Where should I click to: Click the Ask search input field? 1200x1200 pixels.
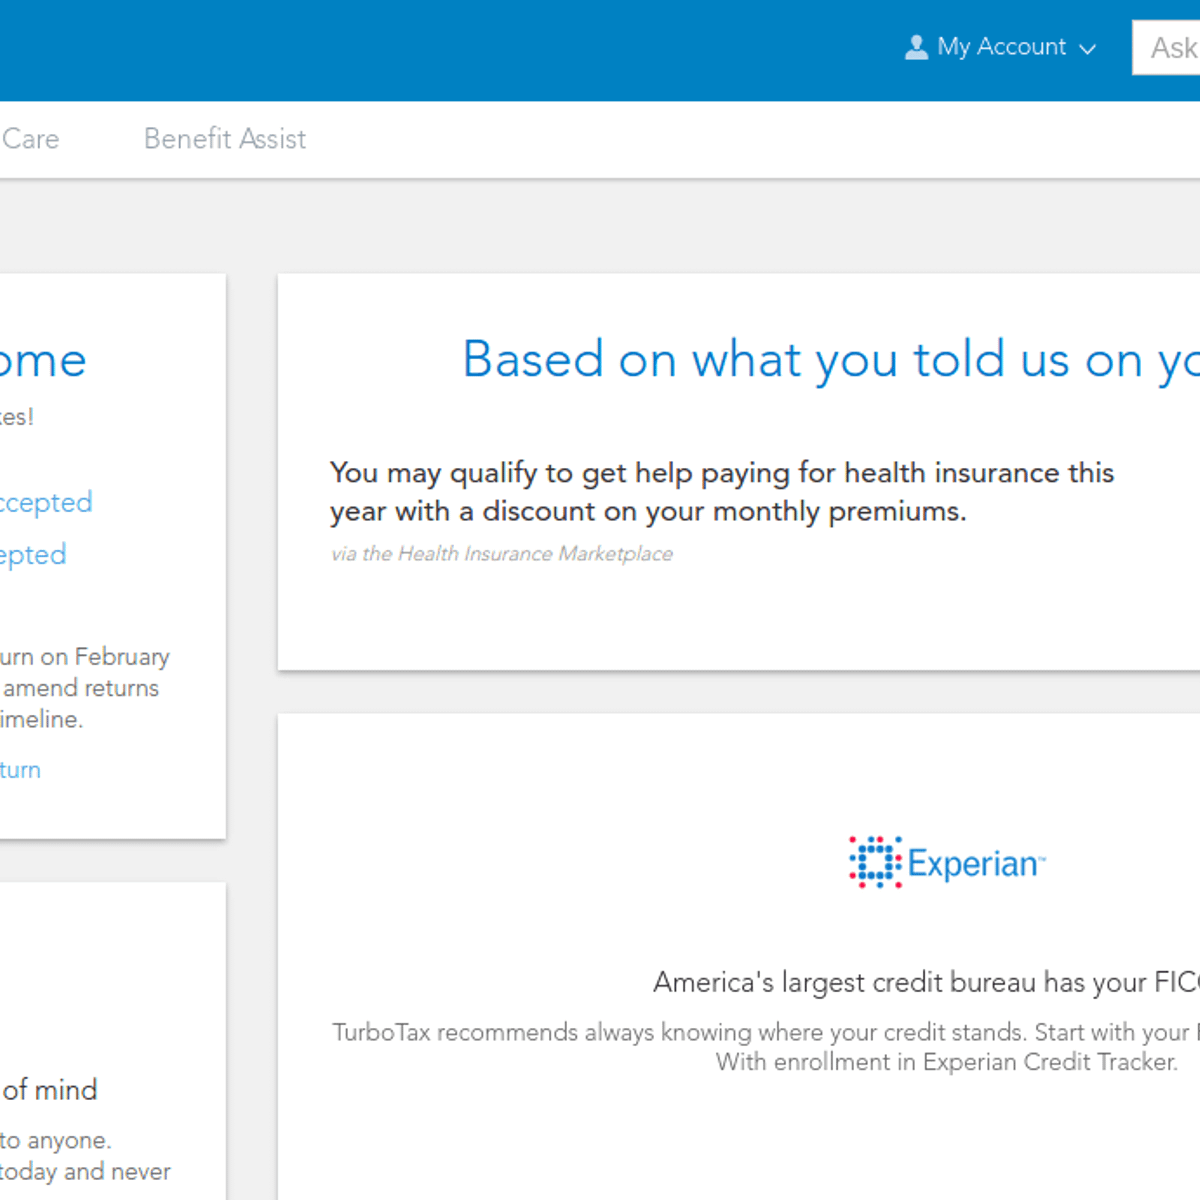coord(1166,48)
